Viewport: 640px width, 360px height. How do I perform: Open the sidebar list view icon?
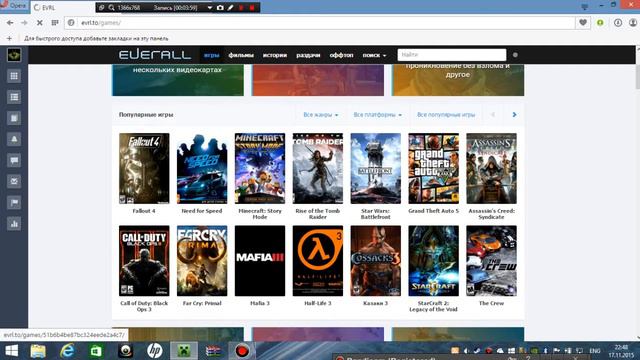click(14, 97)
